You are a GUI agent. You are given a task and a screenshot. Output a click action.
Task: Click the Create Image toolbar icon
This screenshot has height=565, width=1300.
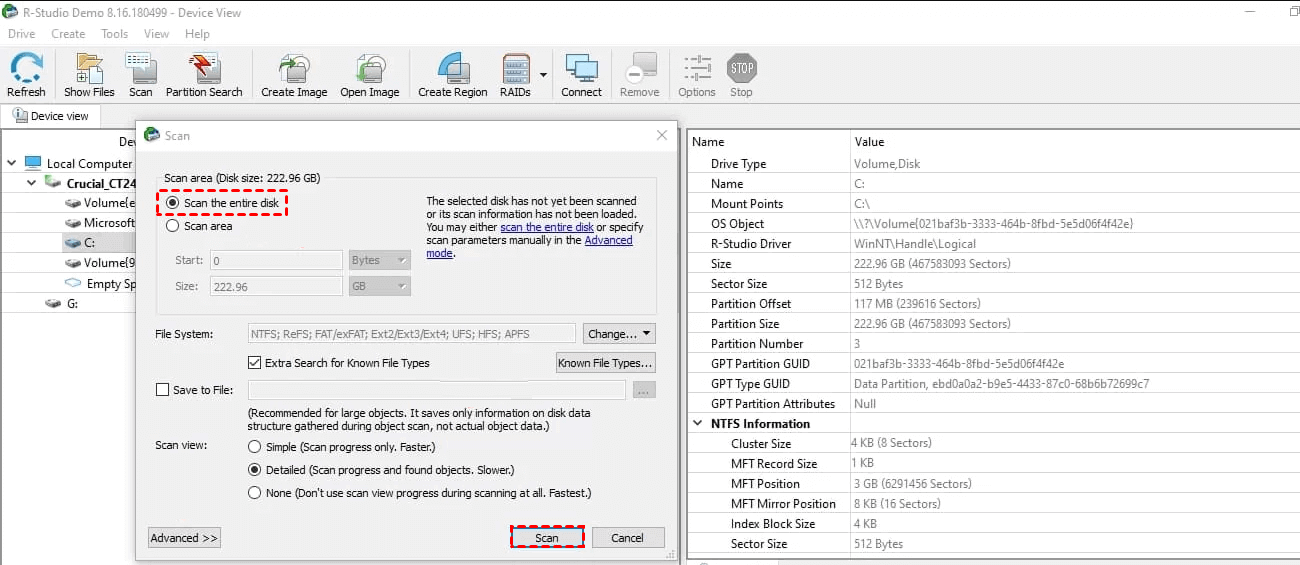tap(294, 75)
